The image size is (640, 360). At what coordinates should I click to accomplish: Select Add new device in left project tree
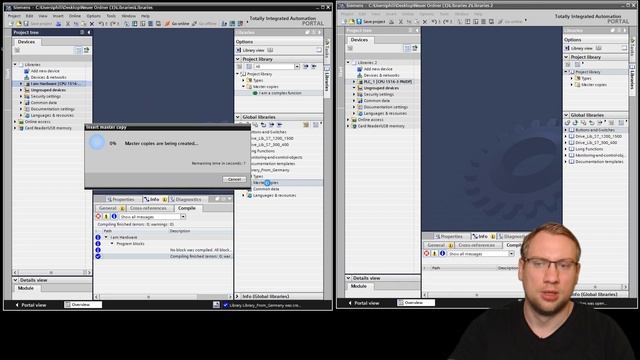(x=45, y=71)
